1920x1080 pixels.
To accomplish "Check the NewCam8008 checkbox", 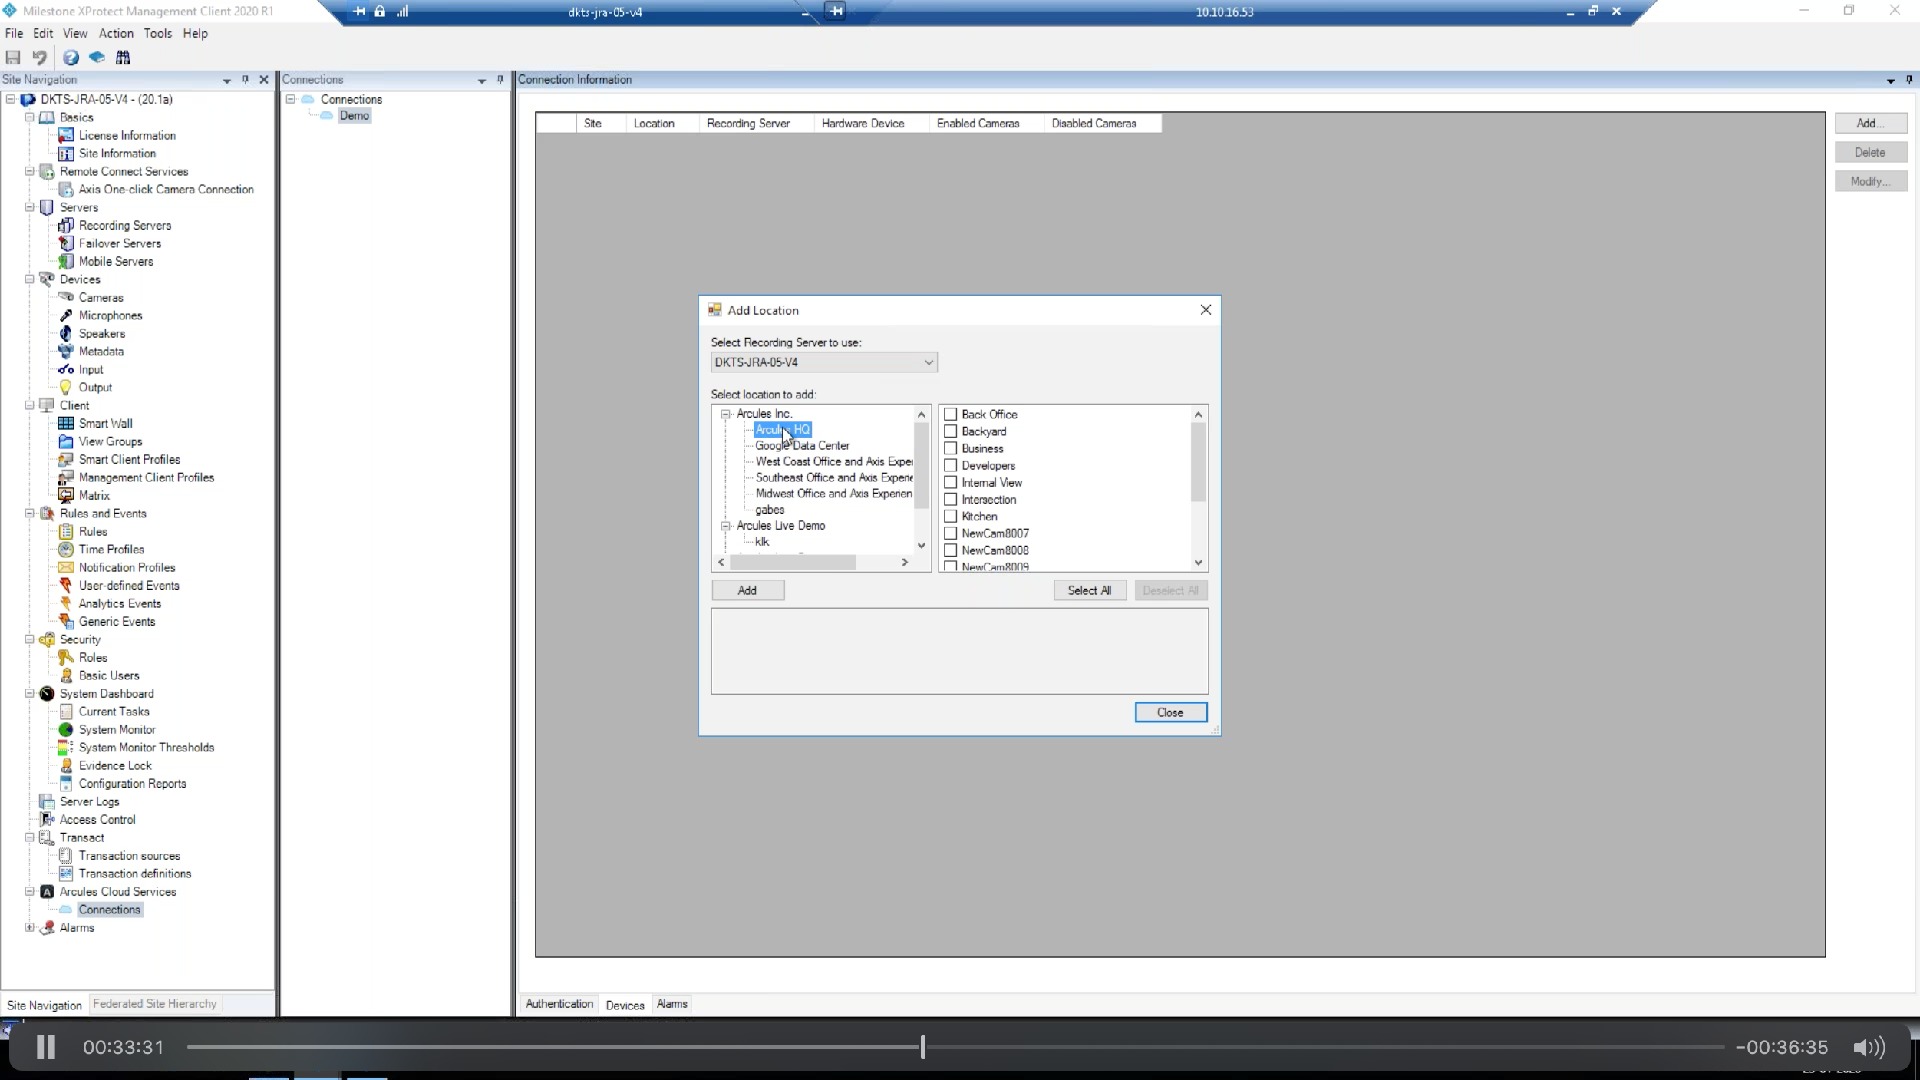I will 951,550.
